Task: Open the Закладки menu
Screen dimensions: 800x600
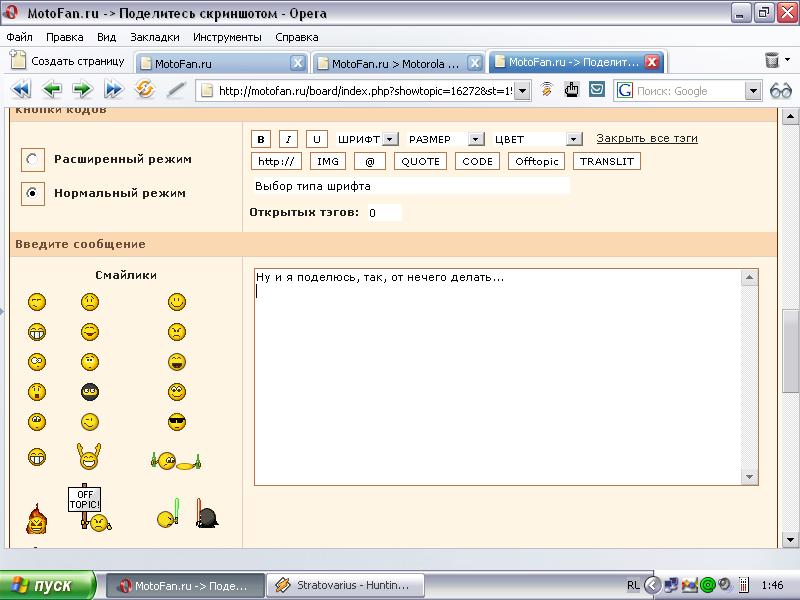Action: coord(155,37)
